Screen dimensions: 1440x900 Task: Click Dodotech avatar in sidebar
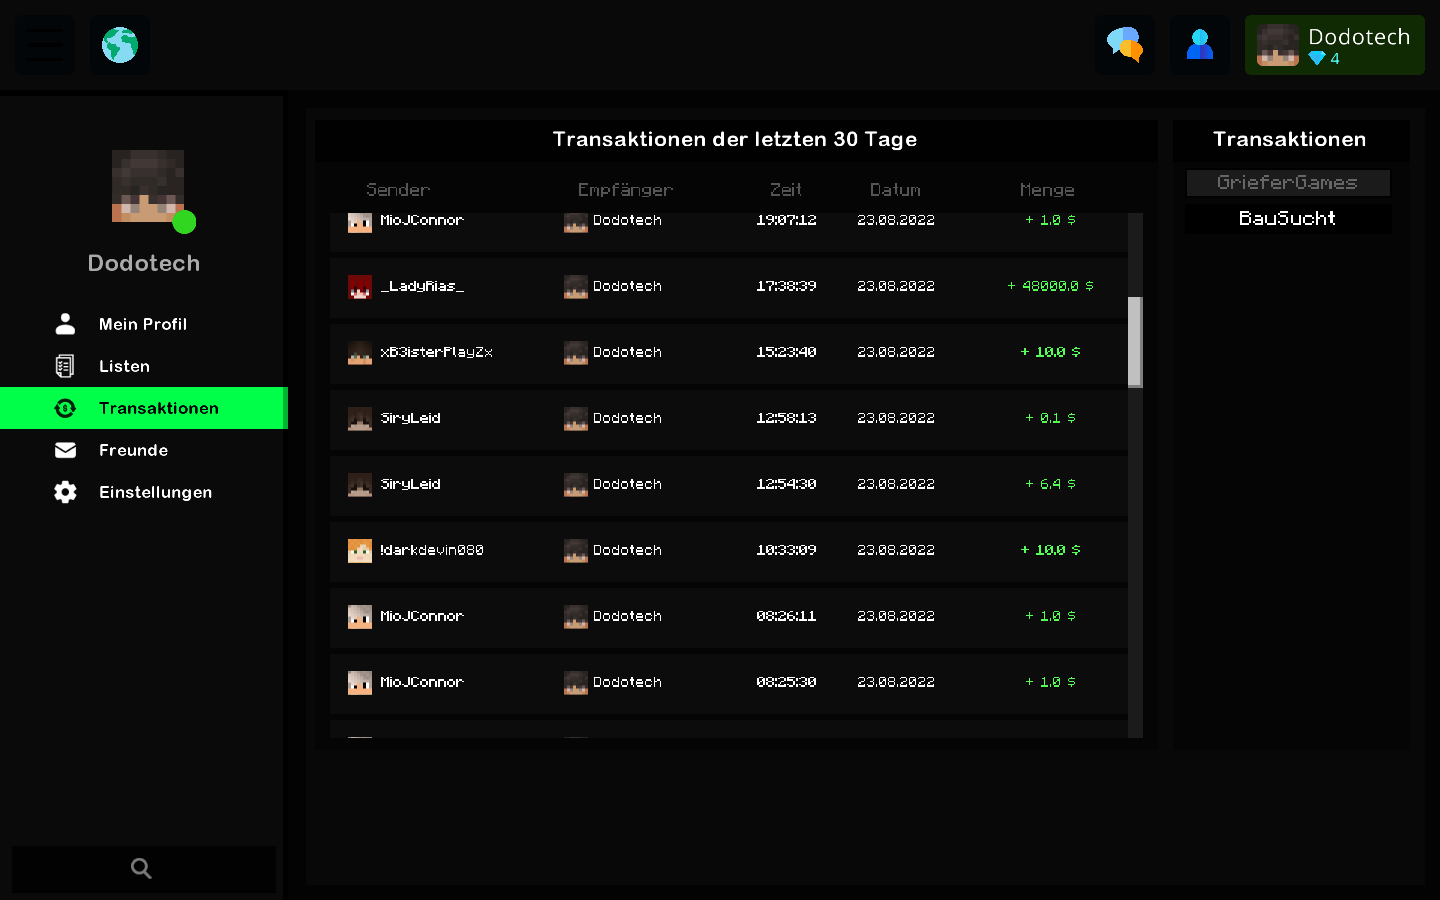click(x=148, y=186)
